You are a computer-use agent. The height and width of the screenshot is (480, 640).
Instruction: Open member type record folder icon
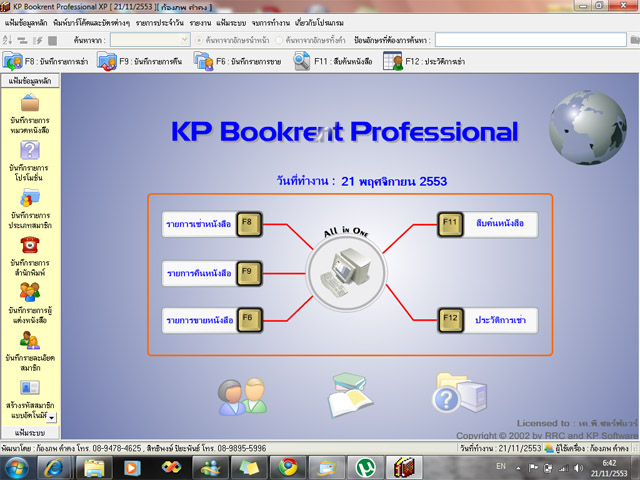tap(30, 198)
